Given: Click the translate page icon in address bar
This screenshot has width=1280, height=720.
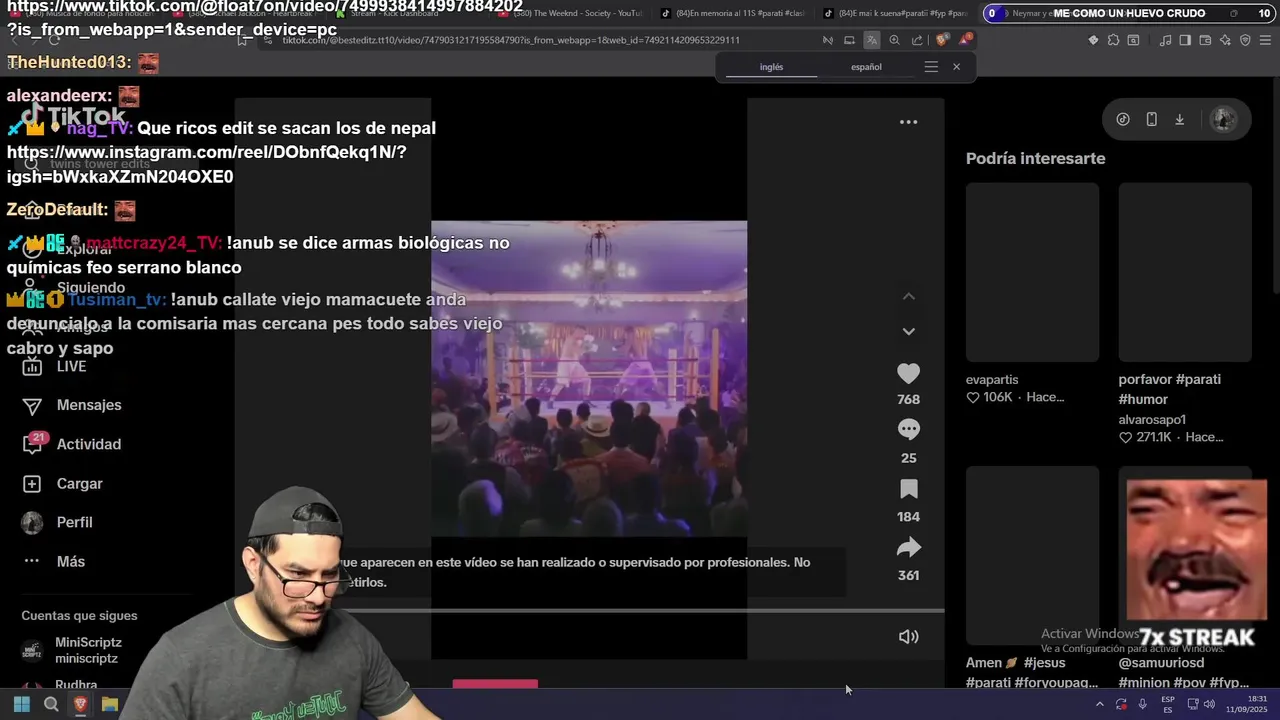Looking at the screenshot, I should 871,40.
